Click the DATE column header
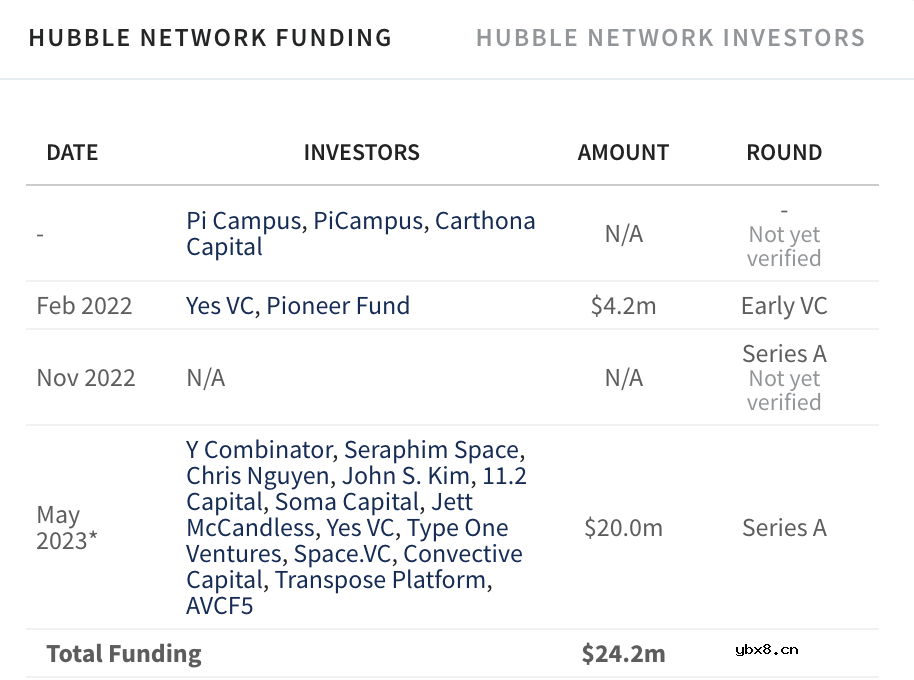Viewport: 914px width, 680px height. pos(72,153)
